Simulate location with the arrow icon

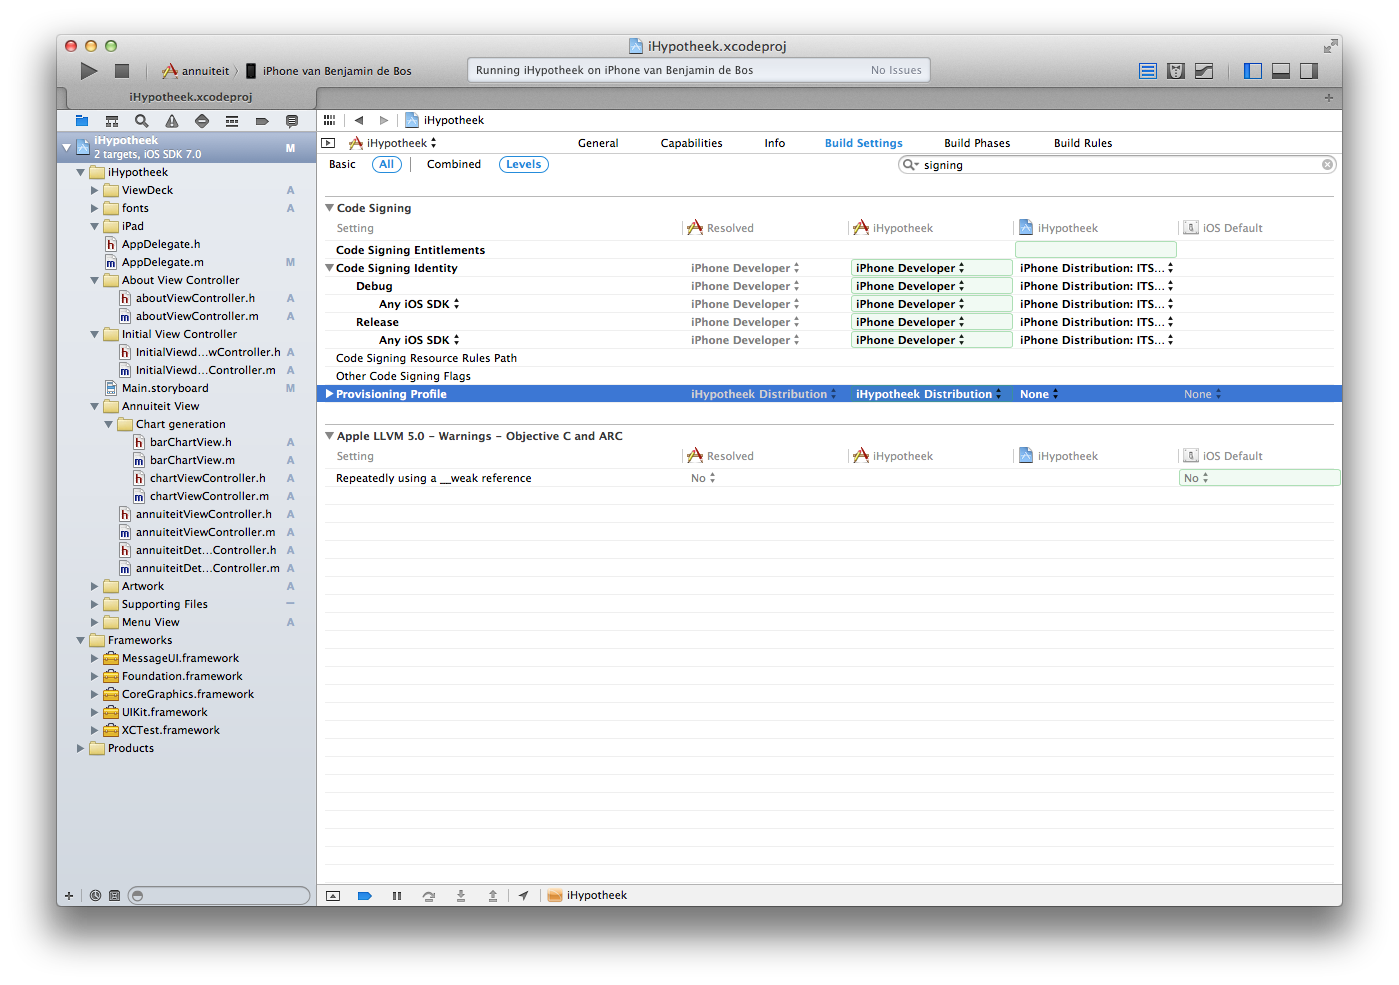tap(523, 896)
